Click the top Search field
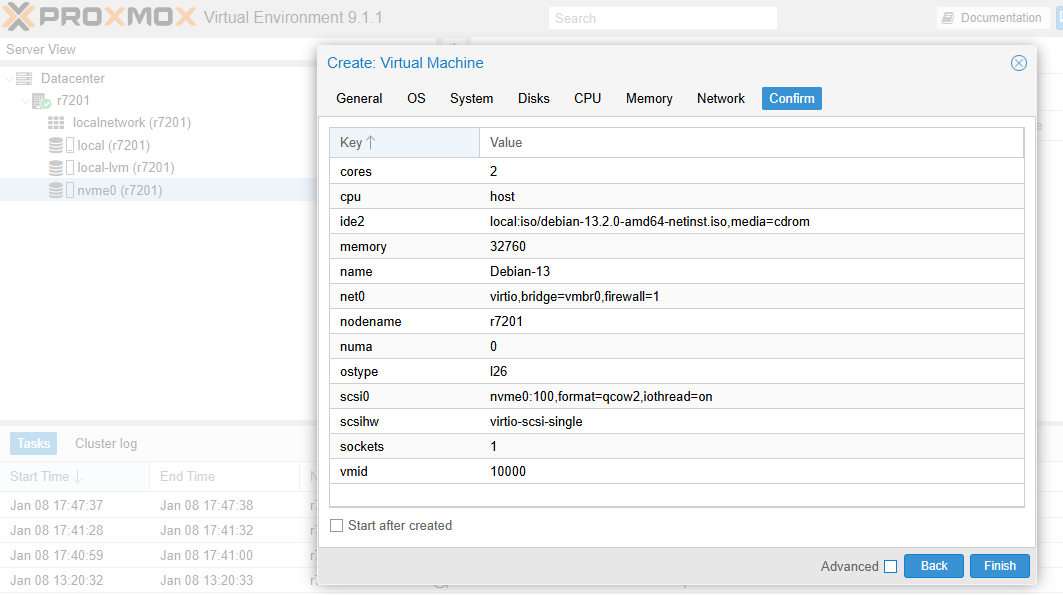Image resolution: width=1063 pixels, height=595 pixels. [x=662, y=18]
